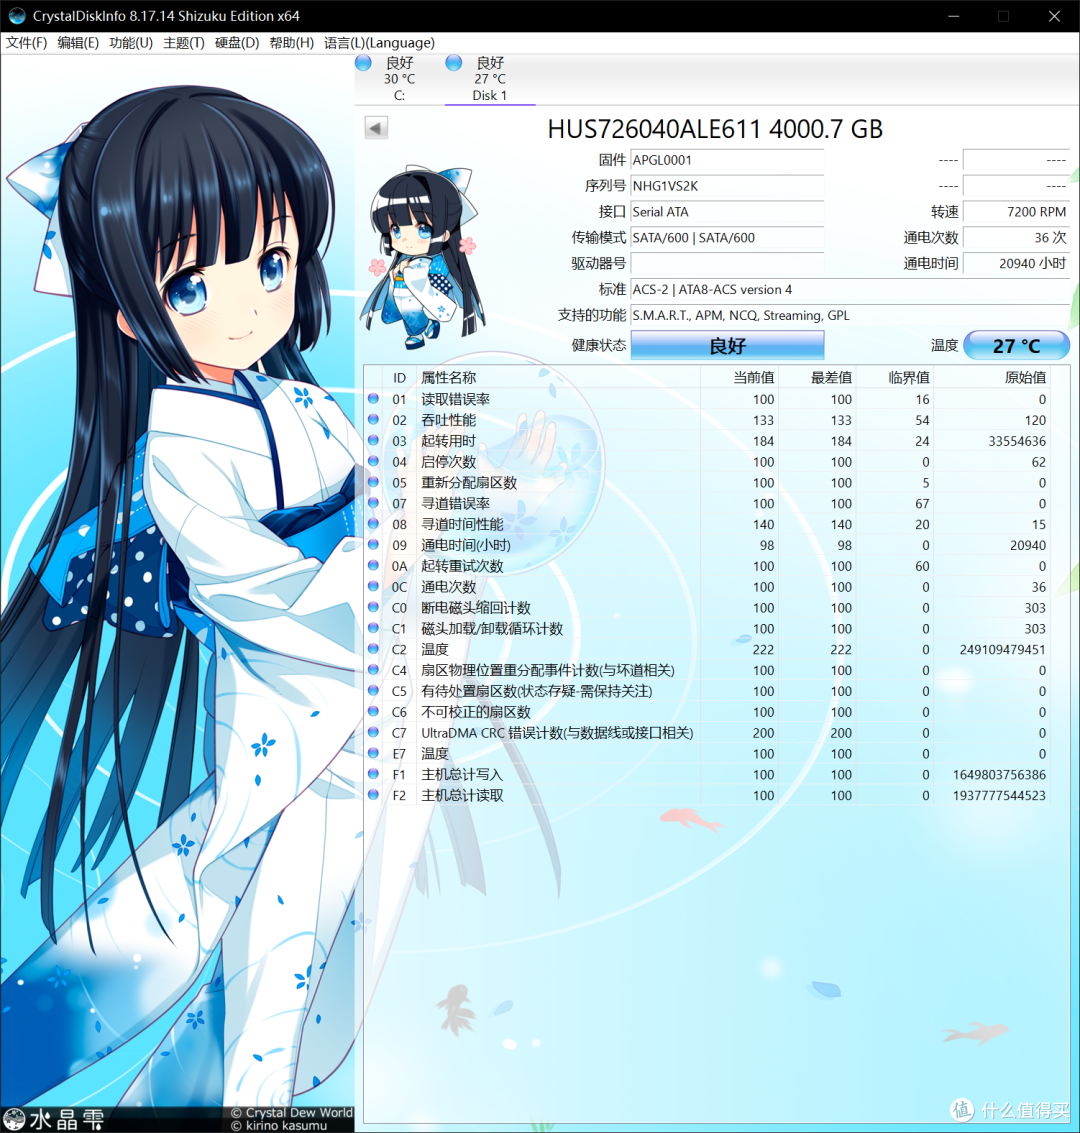Viewport: 1080px width, 1133px height.
Task: Click the CrystalDiskInfo title bar icon
Action: pos(16,15)
